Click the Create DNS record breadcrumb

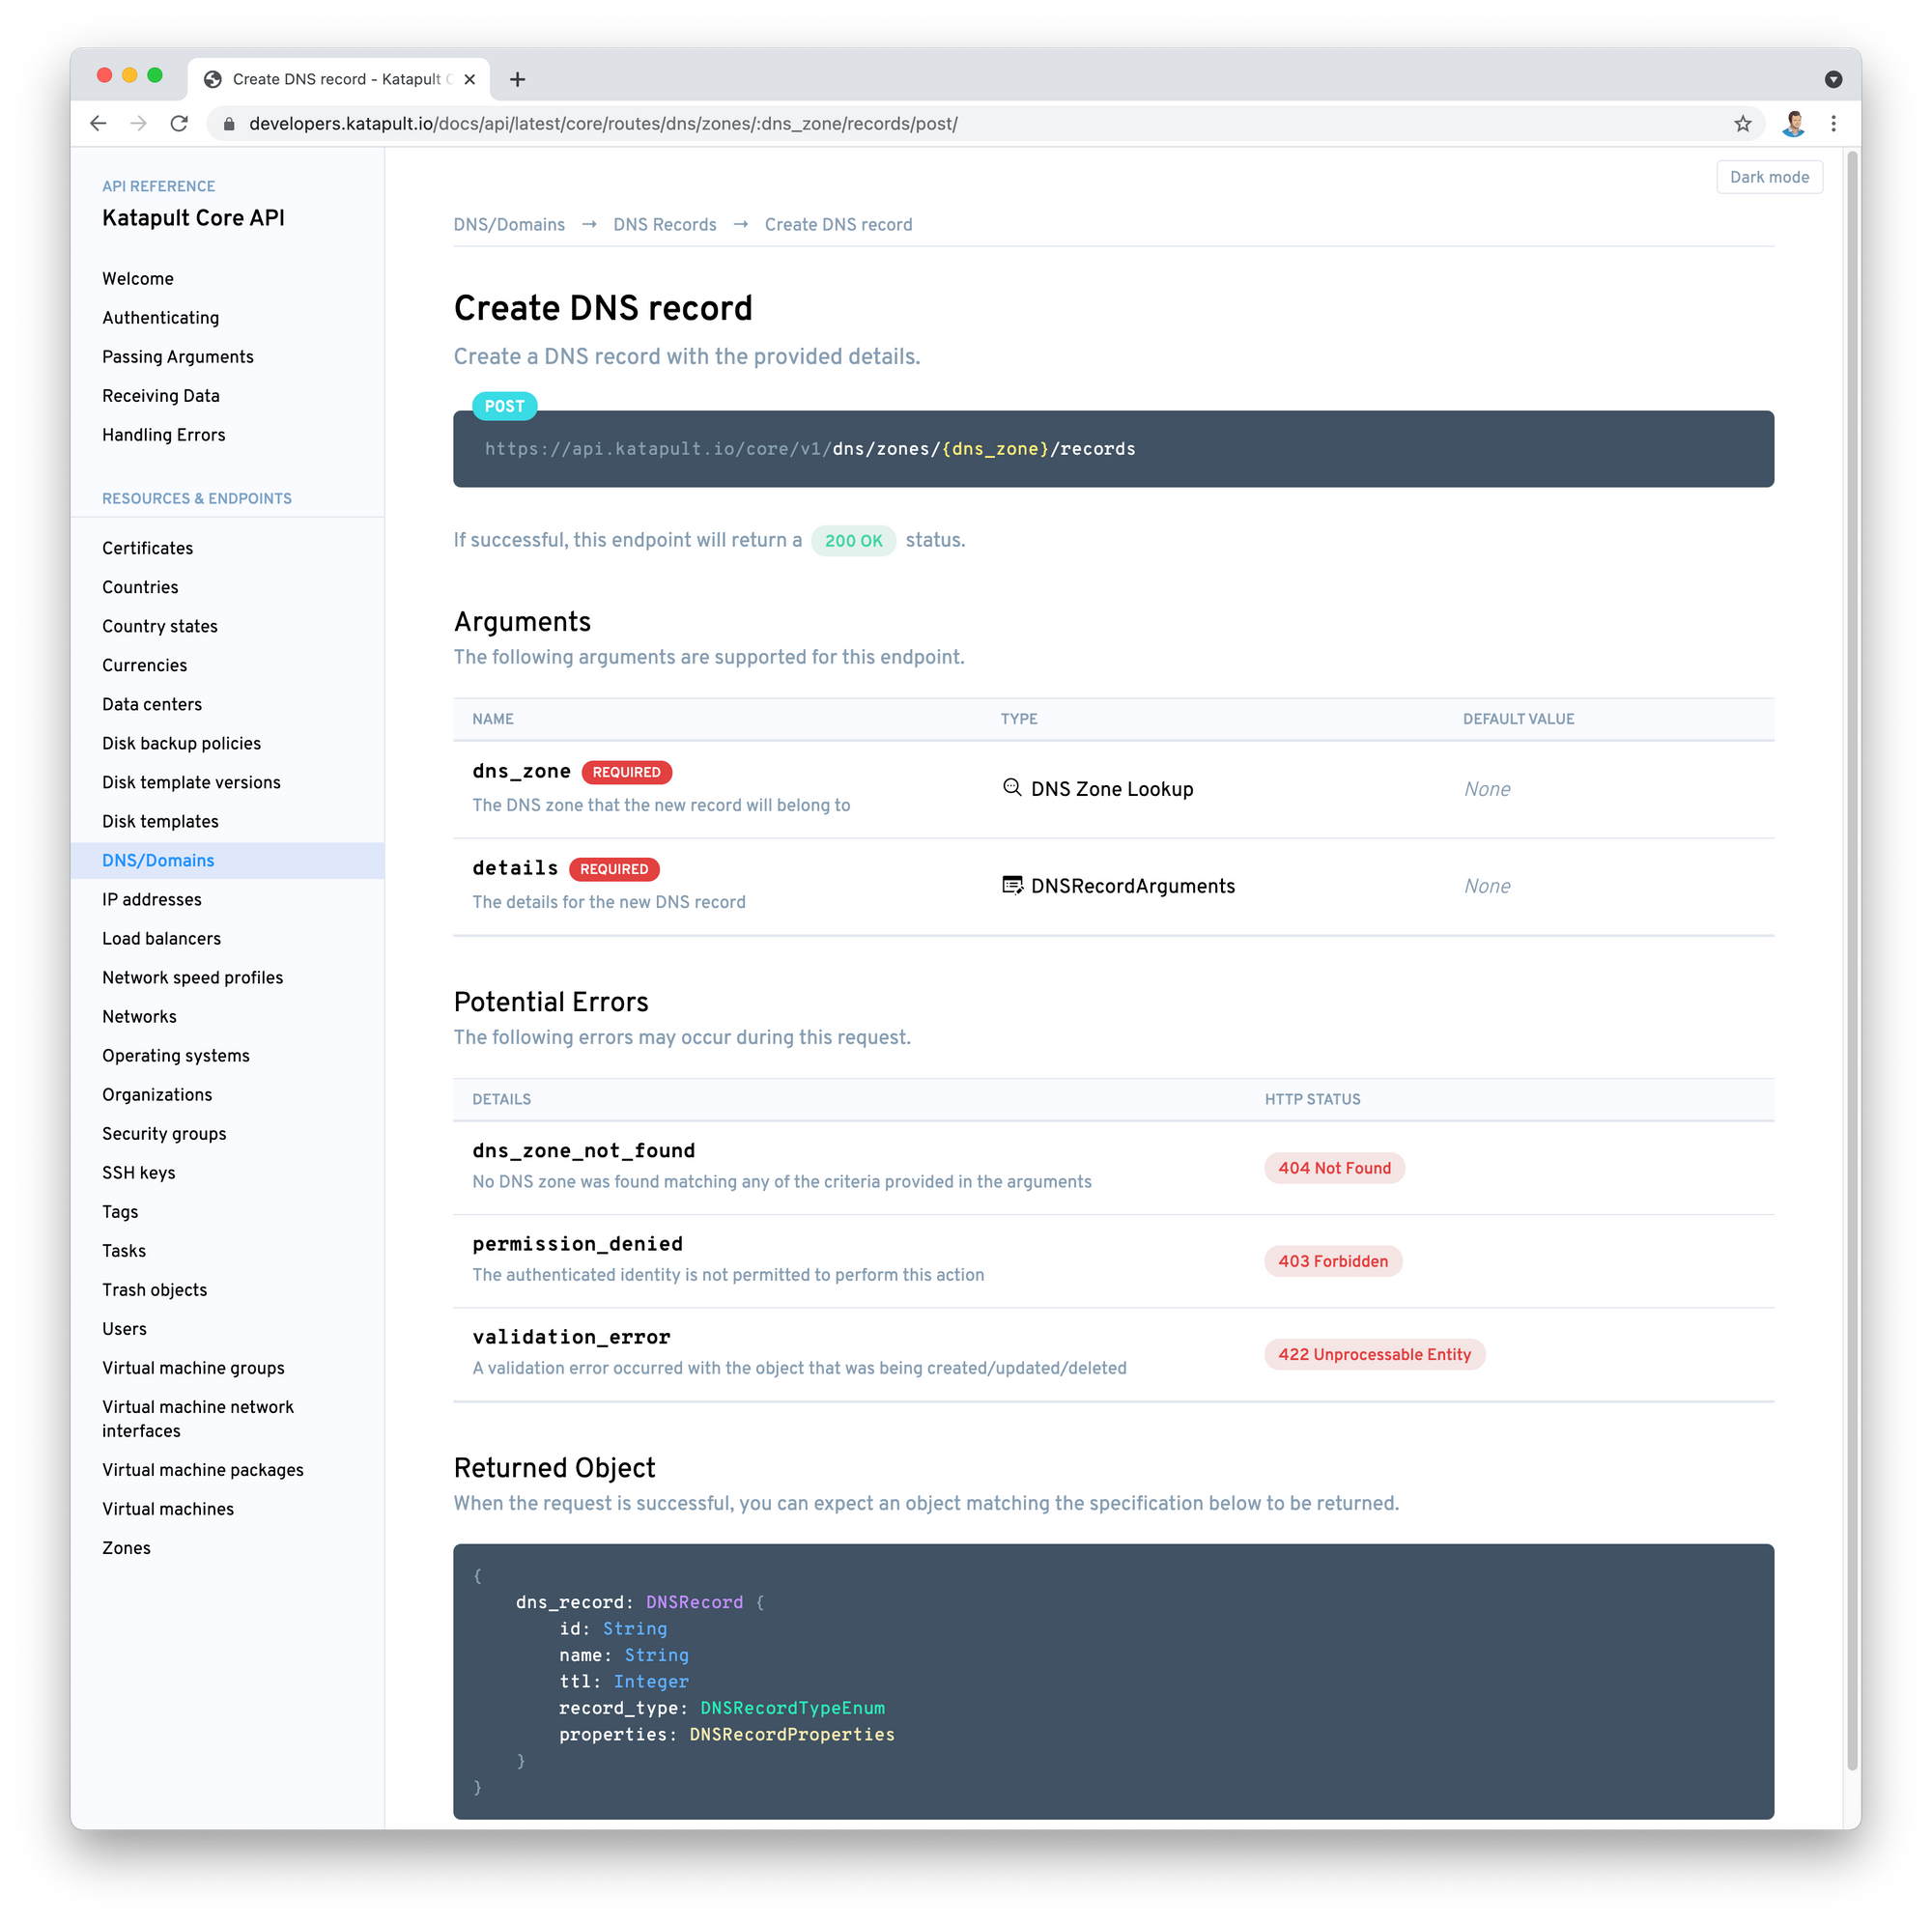point(838,225)
